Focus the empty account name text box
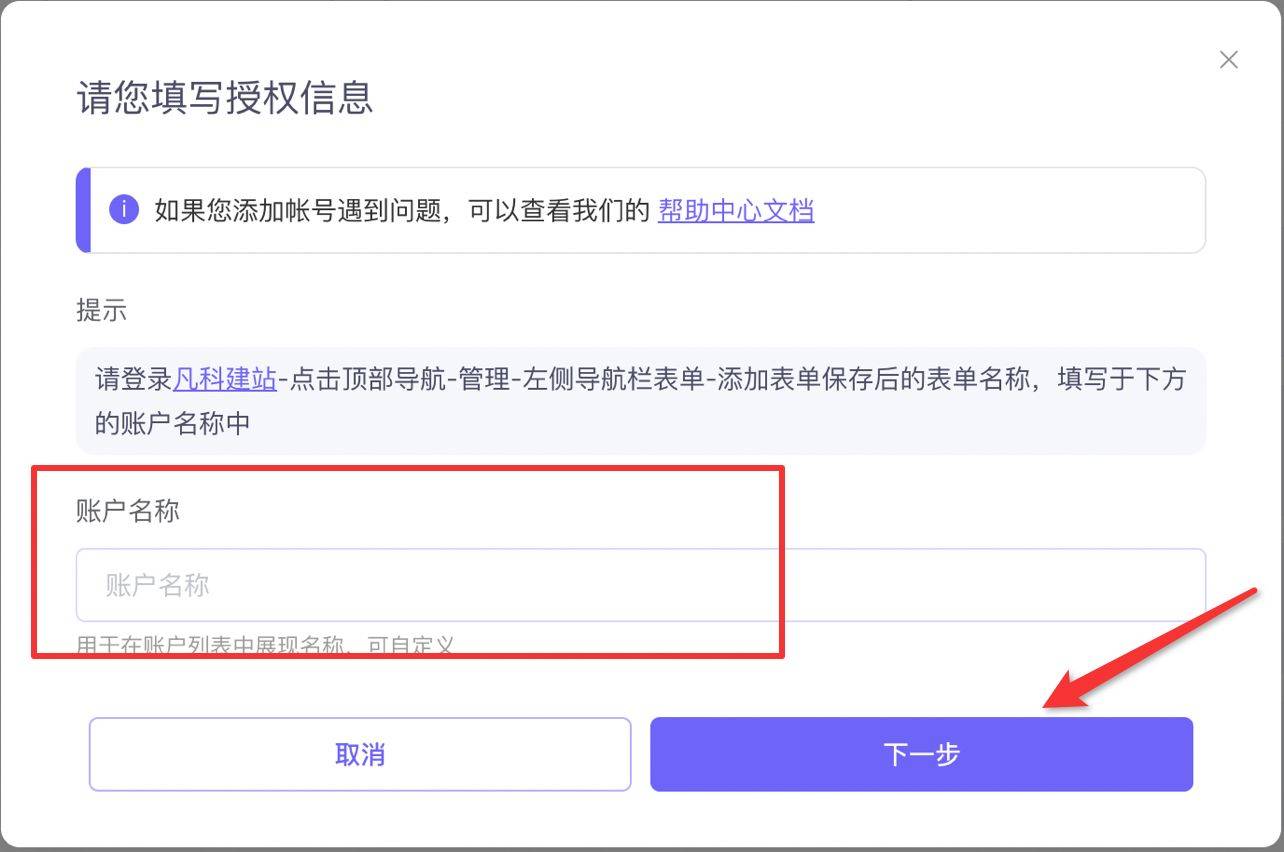Viewport: 1284px width, 852px height. [x=640, y=584]
